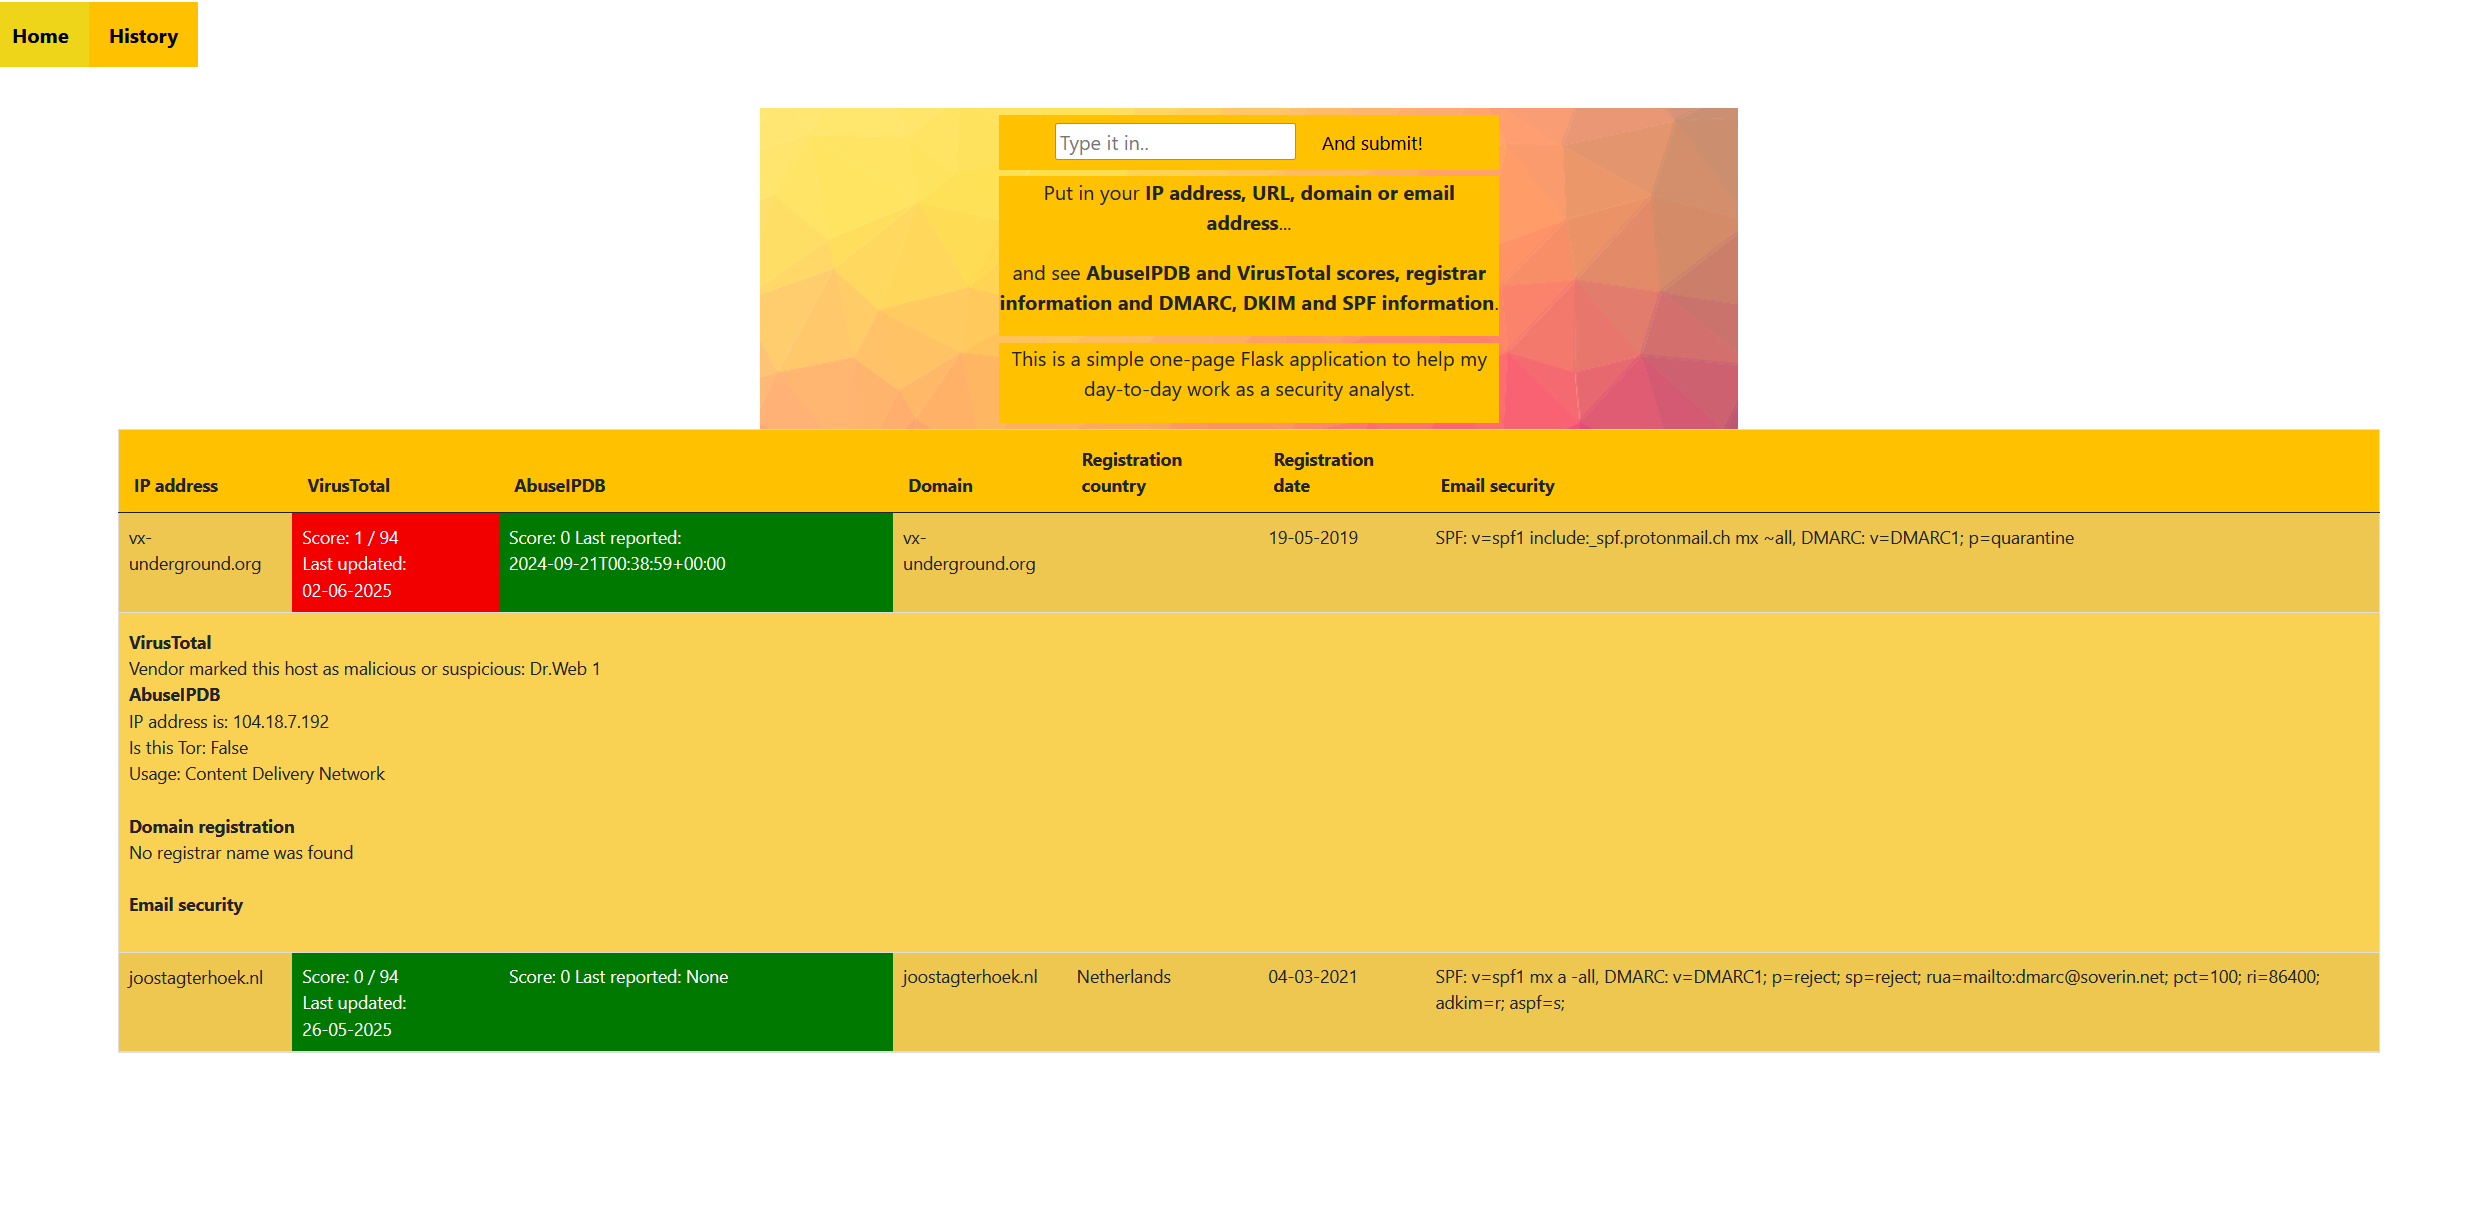Click registration date 19-05-2019

(1313, 537)
